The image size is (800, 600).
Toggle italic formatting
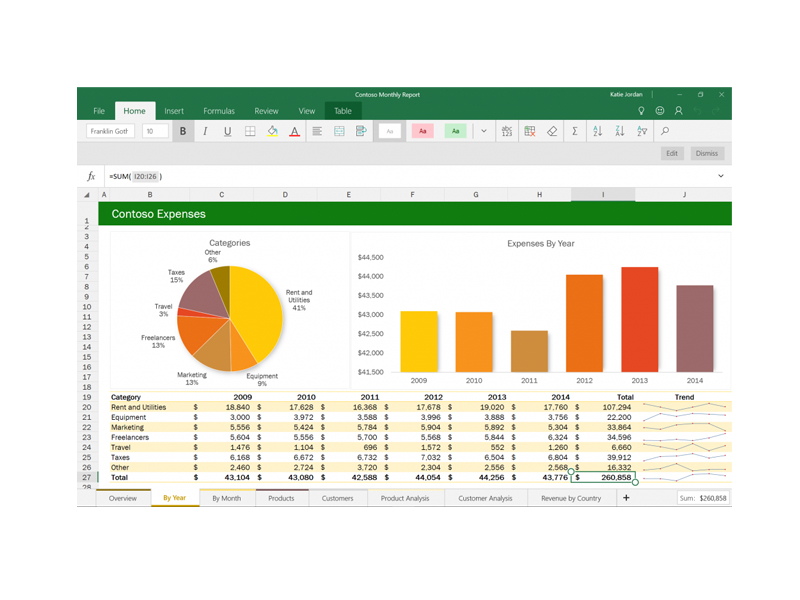click(205, 131)
